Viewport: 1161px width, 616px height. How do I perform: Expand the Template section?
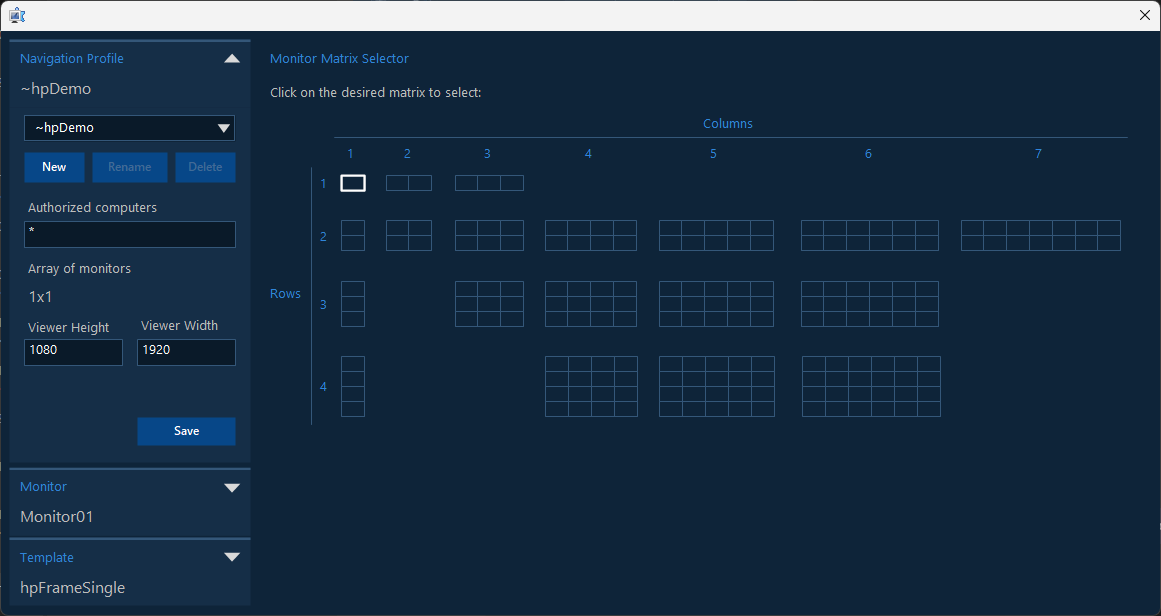[x=232, y=558]
